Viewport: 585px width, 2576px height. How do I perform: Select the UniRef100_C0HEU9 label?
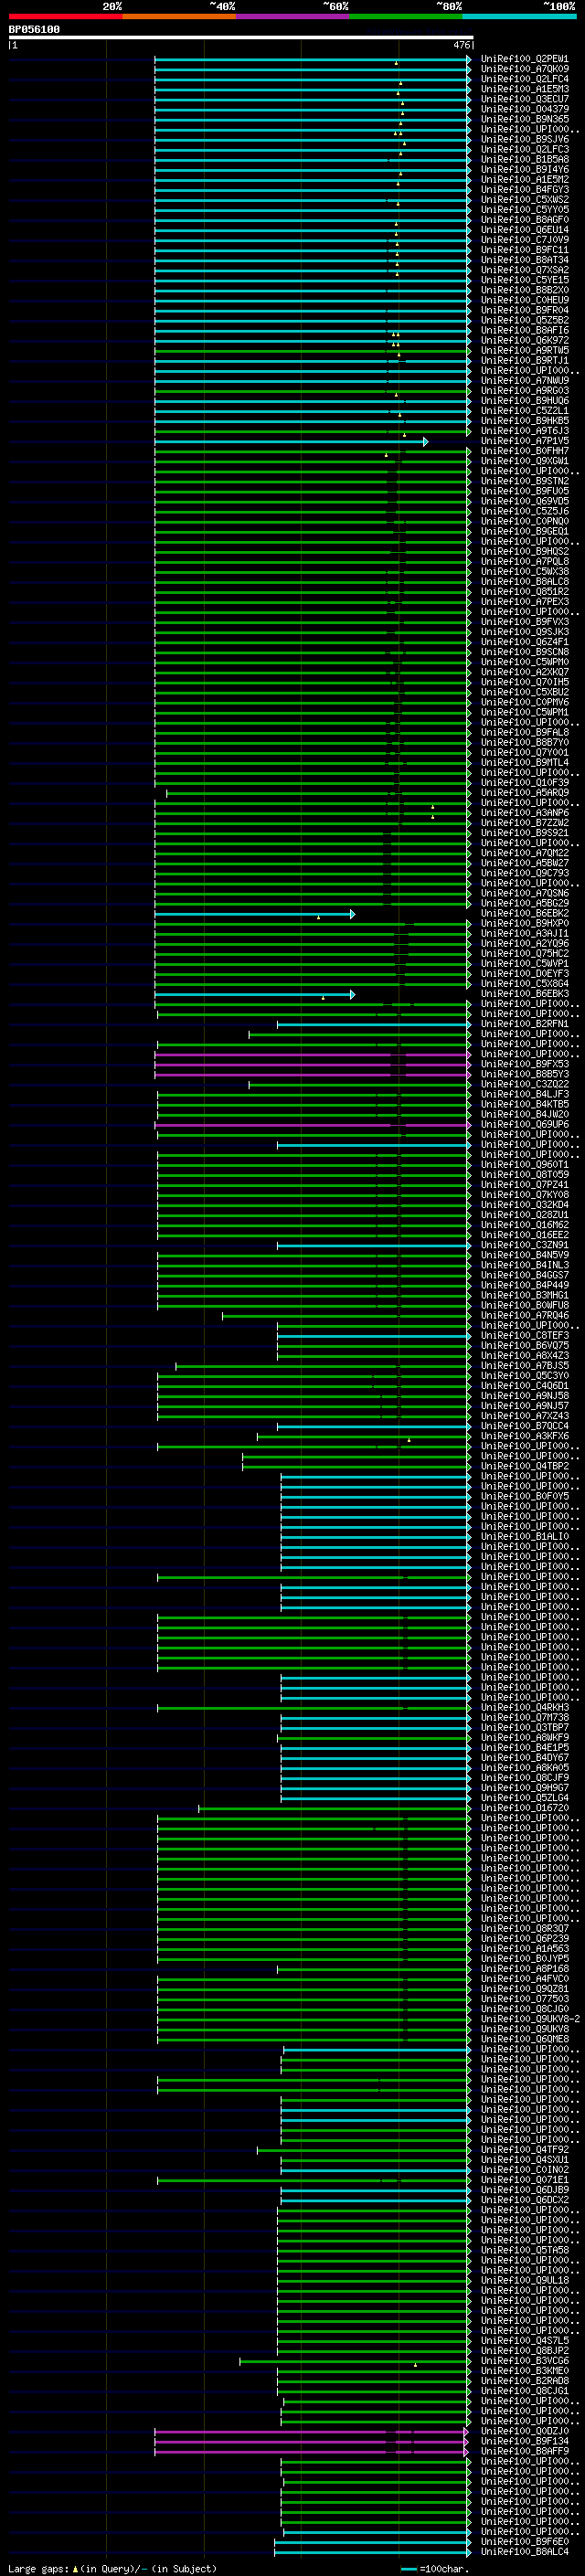[x=524, y=300]
